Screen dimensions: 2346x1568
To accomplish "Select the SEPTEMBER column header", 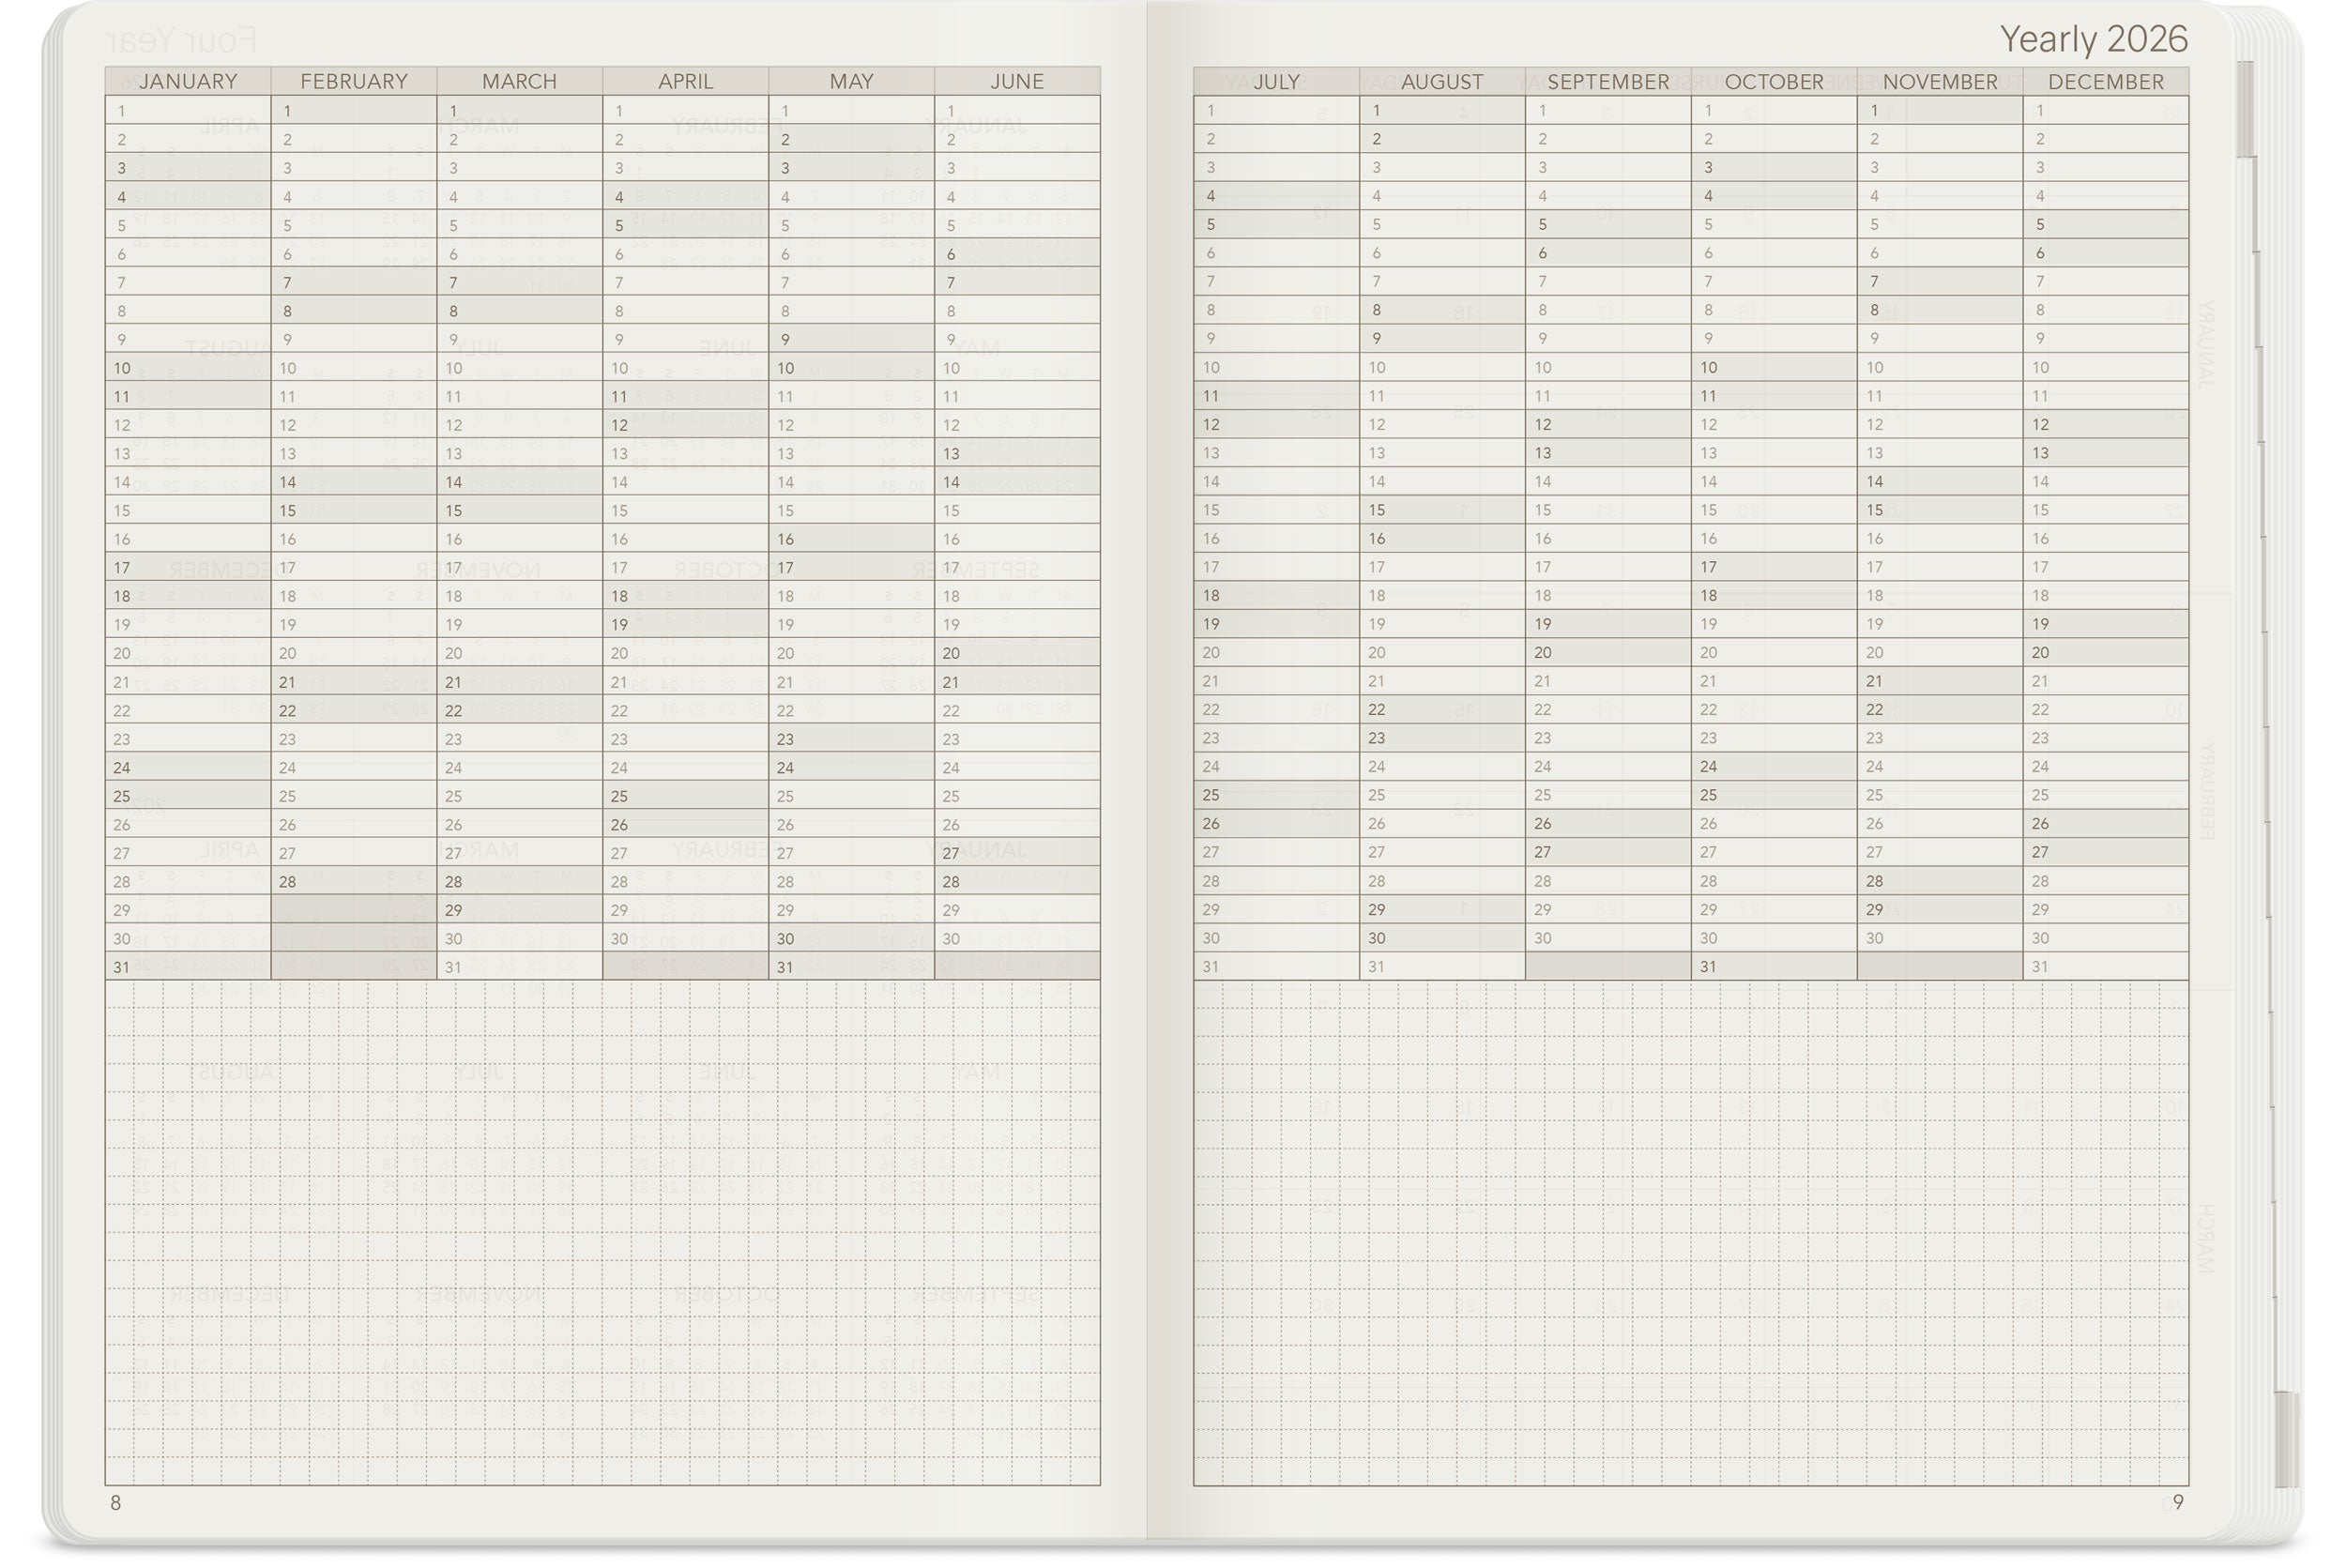I will (1606, 81).
